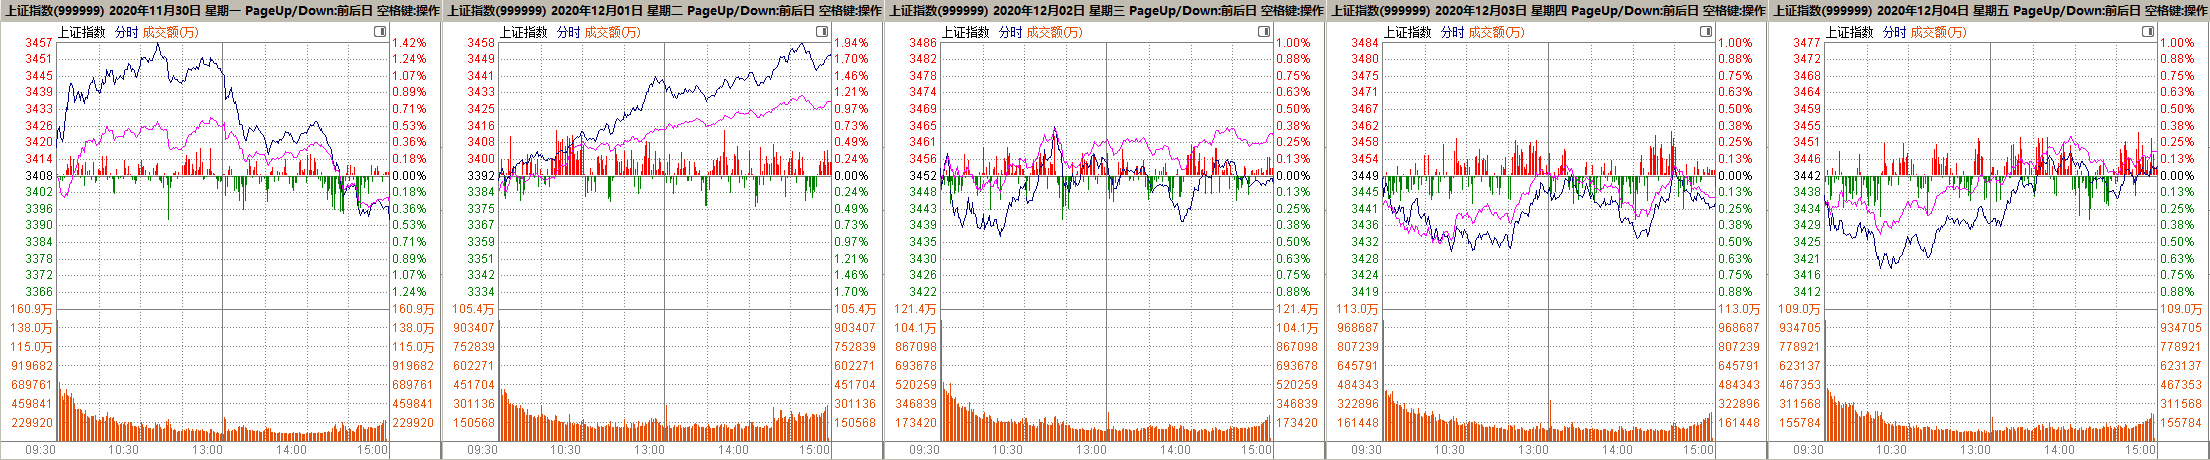Image resolution: width=2210 pixels, height=460 pixels.
Task: Select the 2020年12月02日 星期三 chart title bar
Action: click(x=1105, y=10)
